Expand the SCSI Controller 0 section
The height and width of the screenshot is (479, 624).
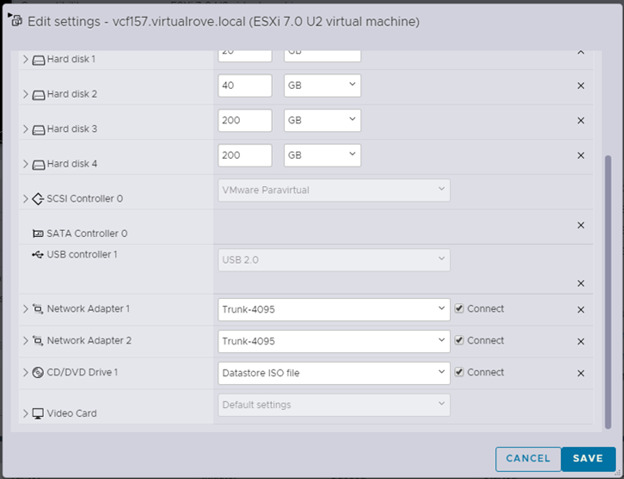point(26,199)
